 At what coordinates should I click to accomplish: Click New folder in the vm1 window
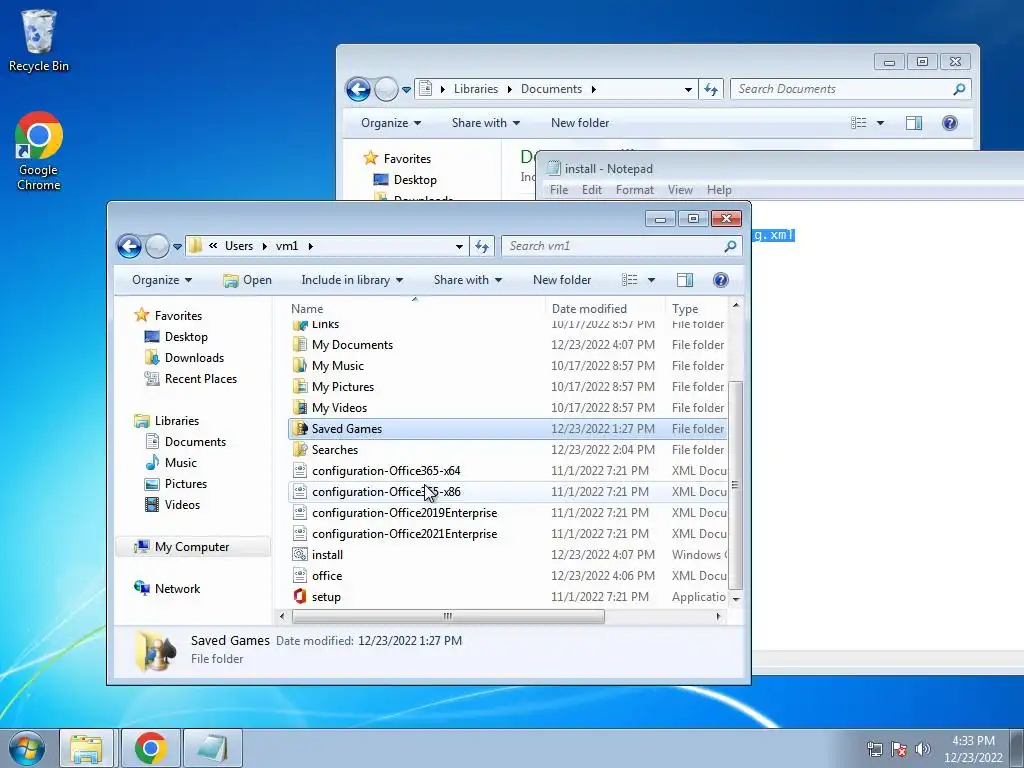(x=562, y=280)
